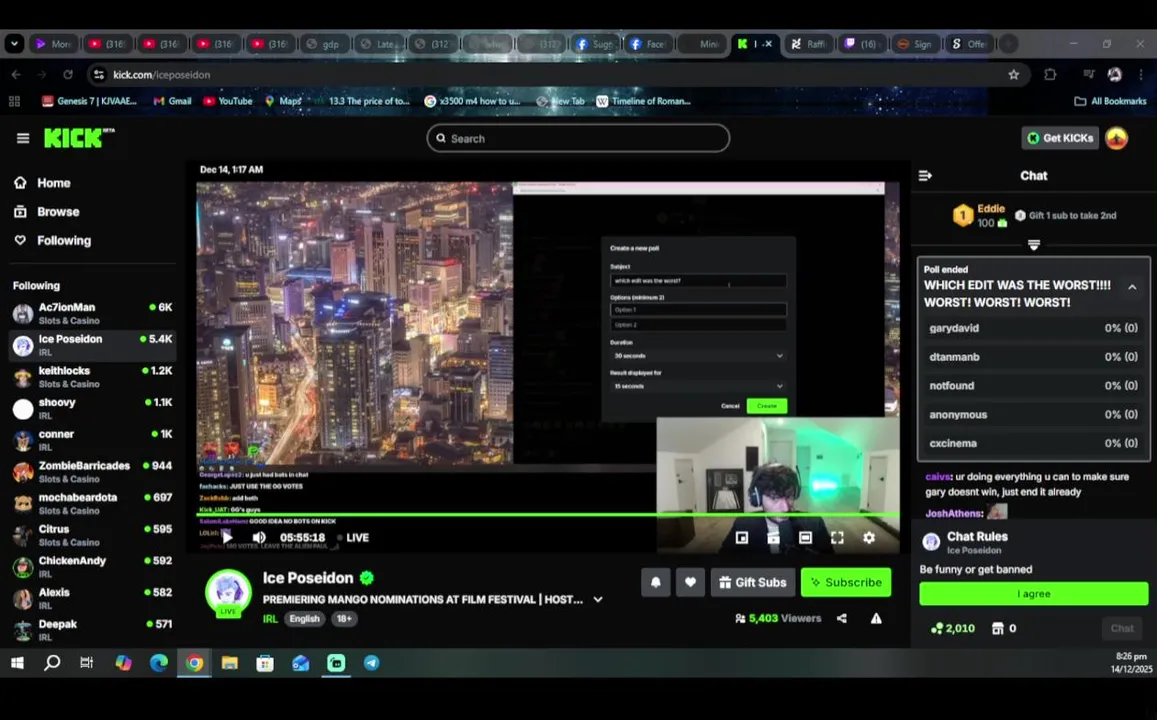Open Timeline of Roman bookmark
1157x720 pixels.
coord(643,101)
